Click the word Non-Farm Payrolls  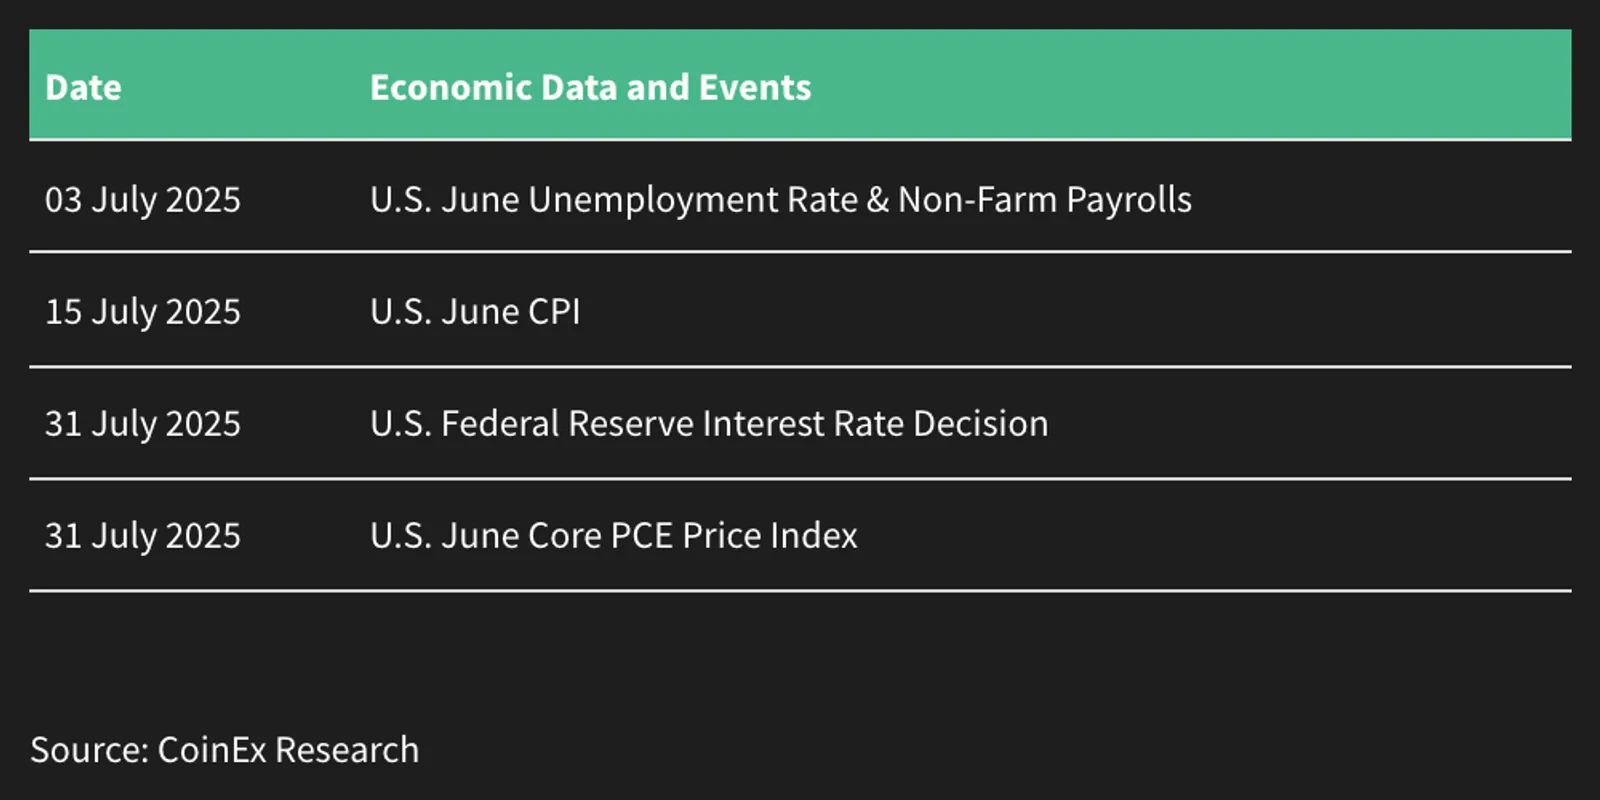tap(1045, 200)
